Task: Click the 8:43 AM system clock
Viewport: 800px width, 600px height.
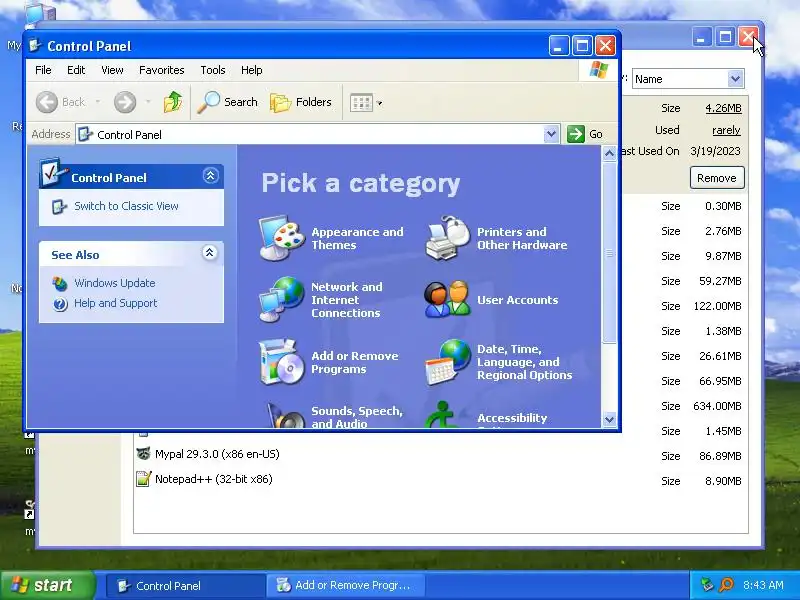Action: 763,585
